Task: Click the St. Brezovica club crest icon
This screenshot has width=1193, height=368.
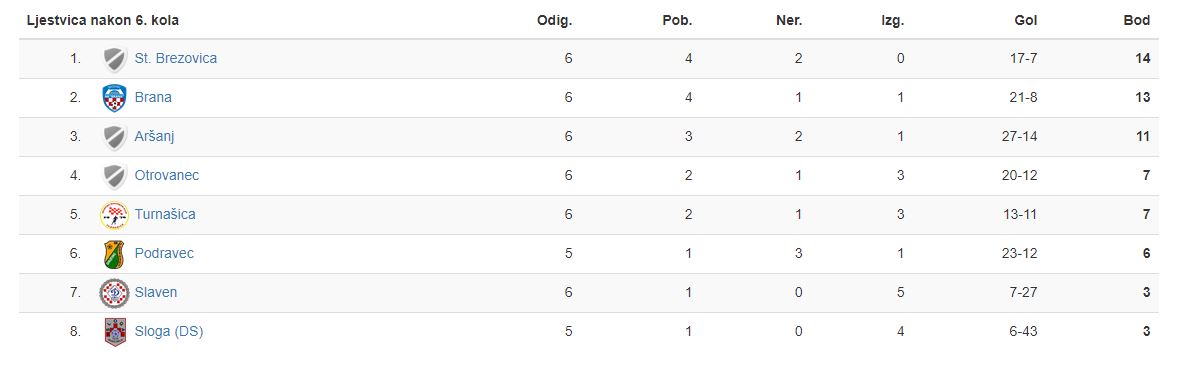Action: point(115,59)
